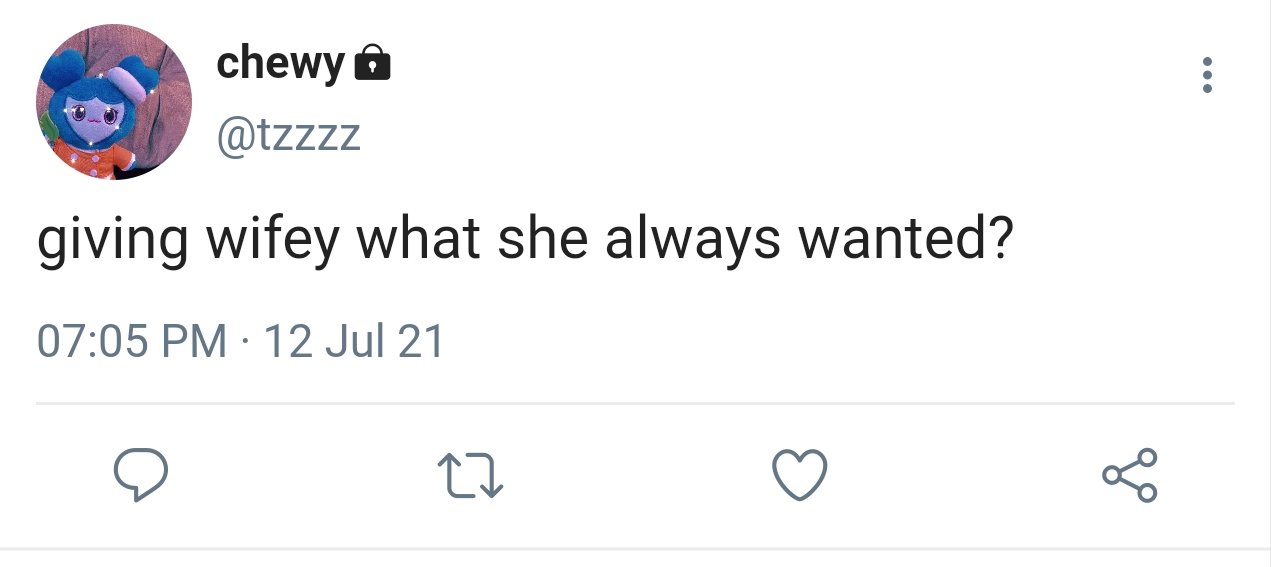Expand sharing options via the share glyph
The width and height of the screenshot is (1271, 567).
pyautogui.click(x=1130, y=475)
